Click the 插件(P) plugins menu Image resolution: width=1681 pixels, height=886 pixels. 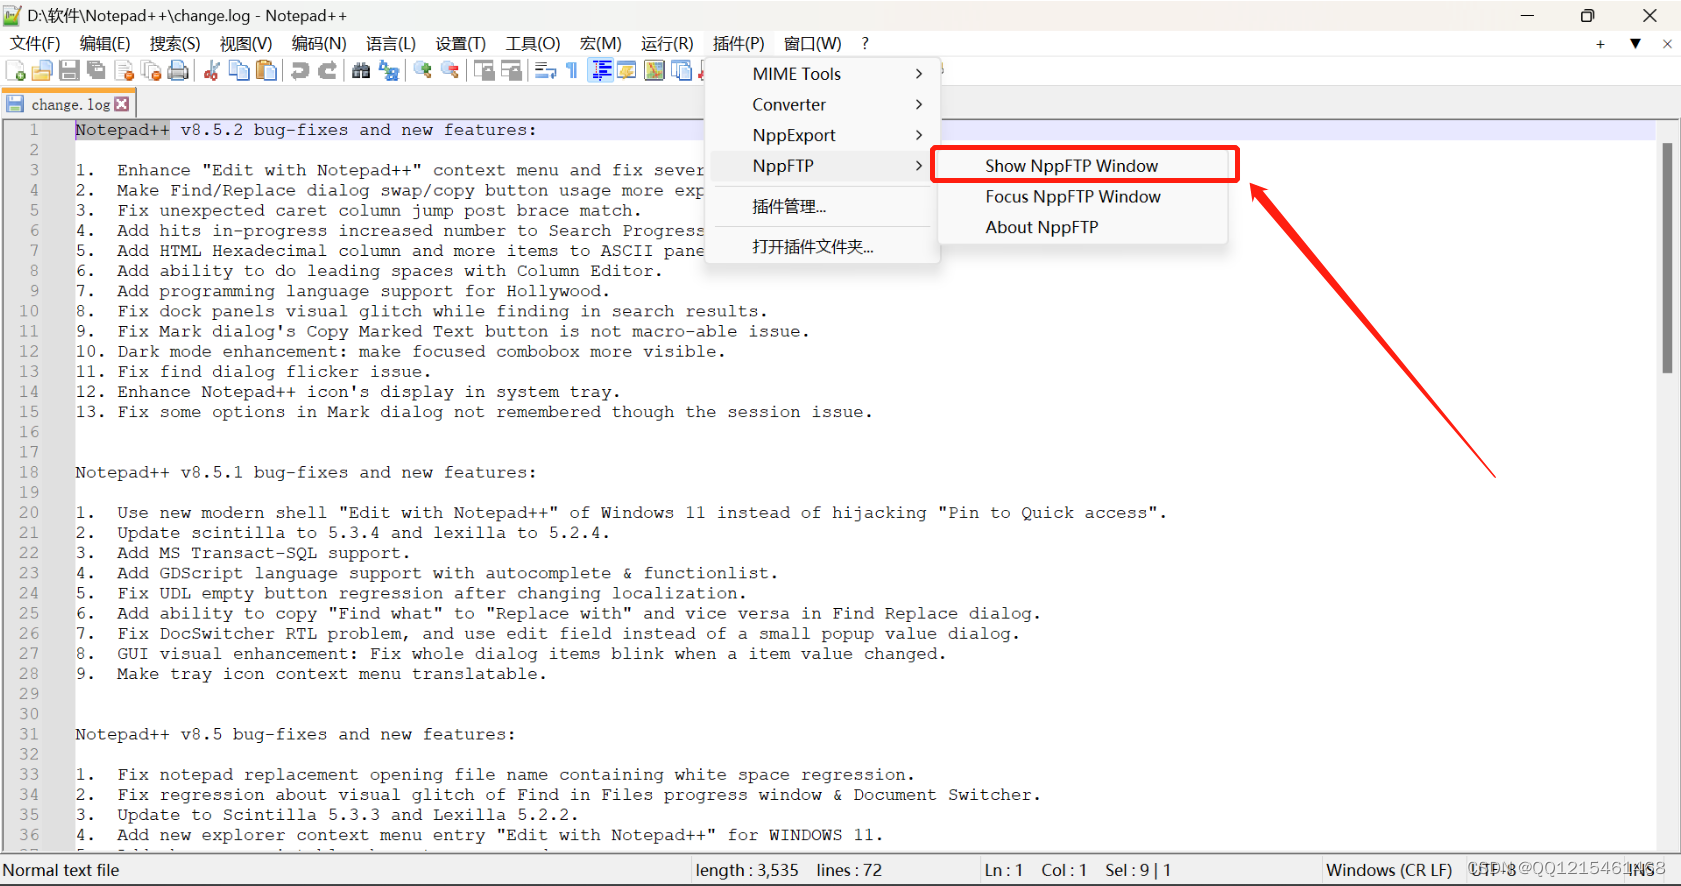pos(739,43)
